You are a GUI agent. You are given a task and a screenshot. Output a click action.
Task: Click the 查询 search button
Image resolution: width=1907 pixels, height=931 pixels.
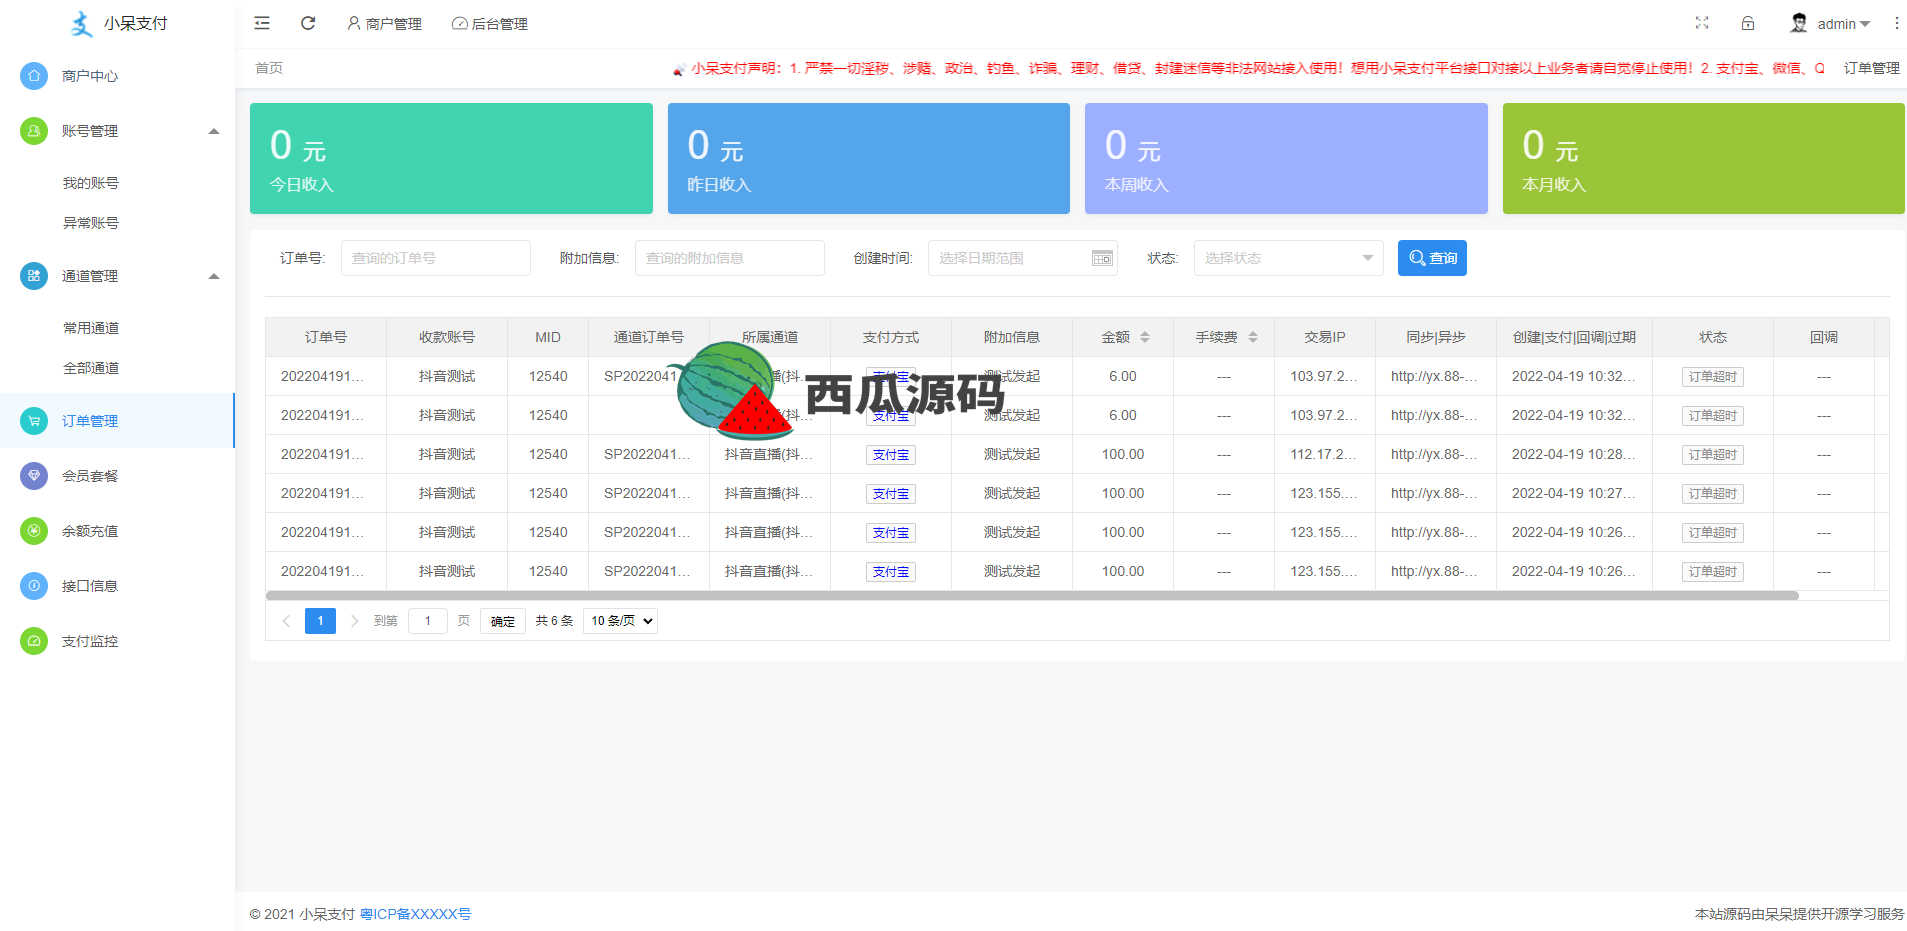[x=1432, y=258]
